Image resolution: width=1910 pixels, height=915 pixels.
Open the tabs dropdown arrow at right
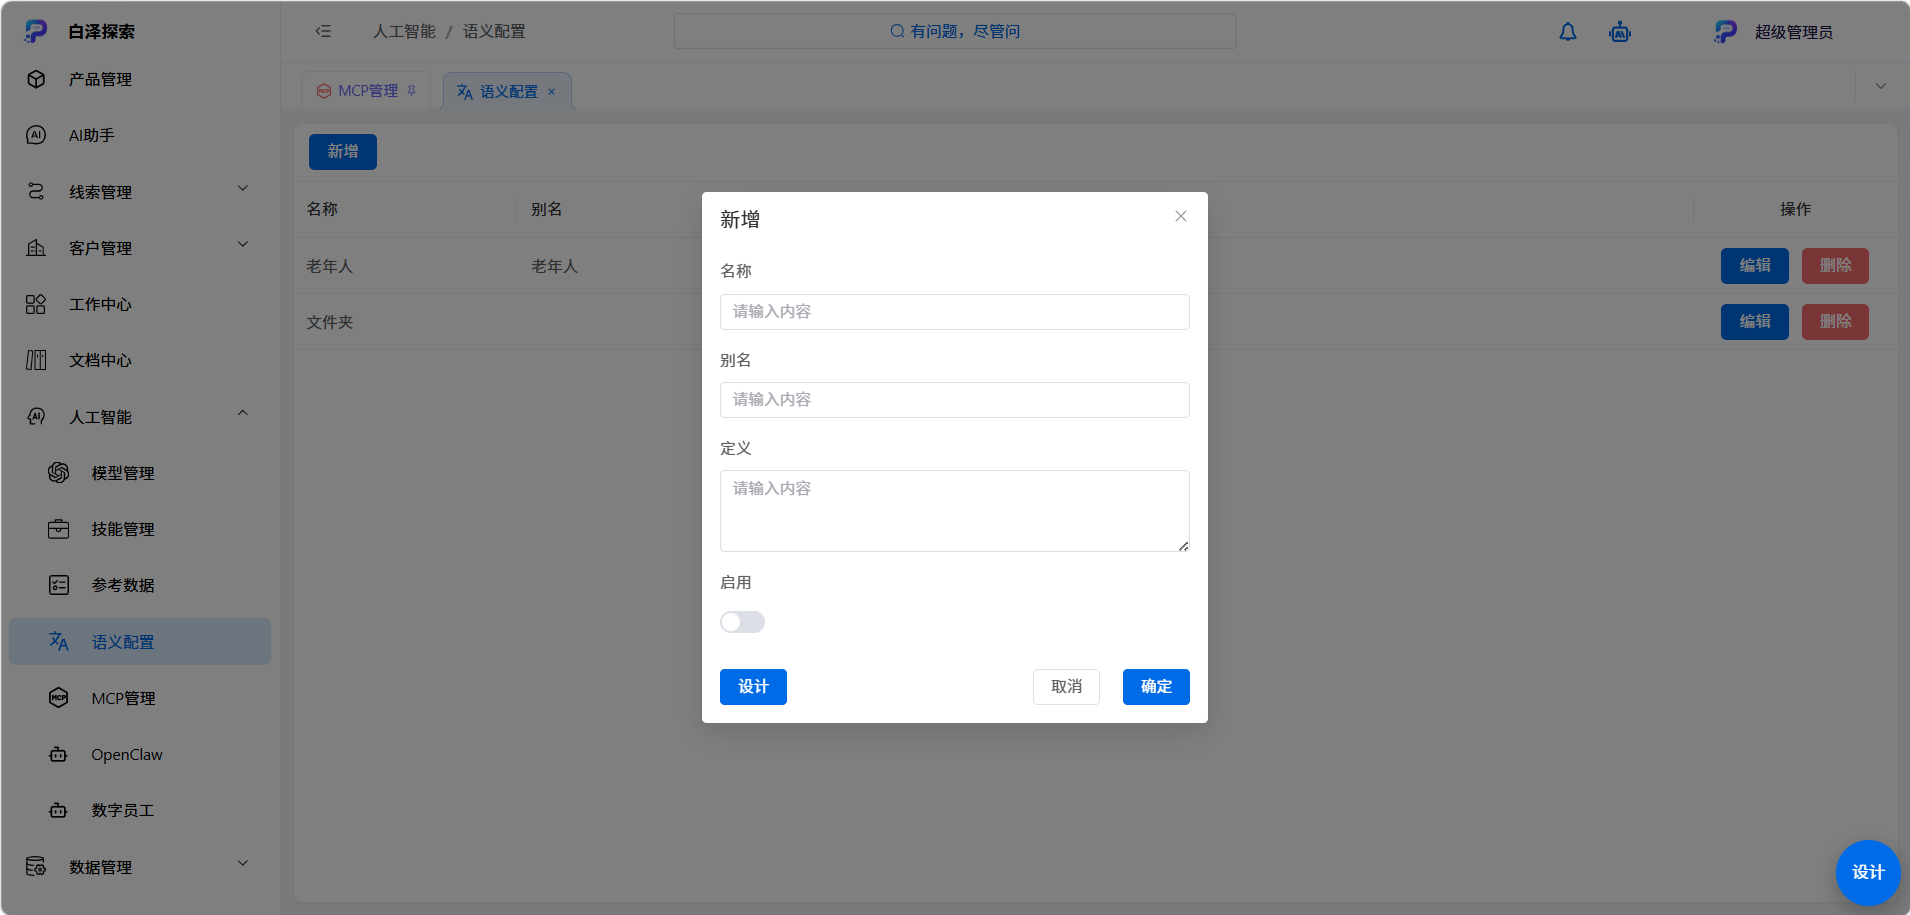(x=1881, y=86)
